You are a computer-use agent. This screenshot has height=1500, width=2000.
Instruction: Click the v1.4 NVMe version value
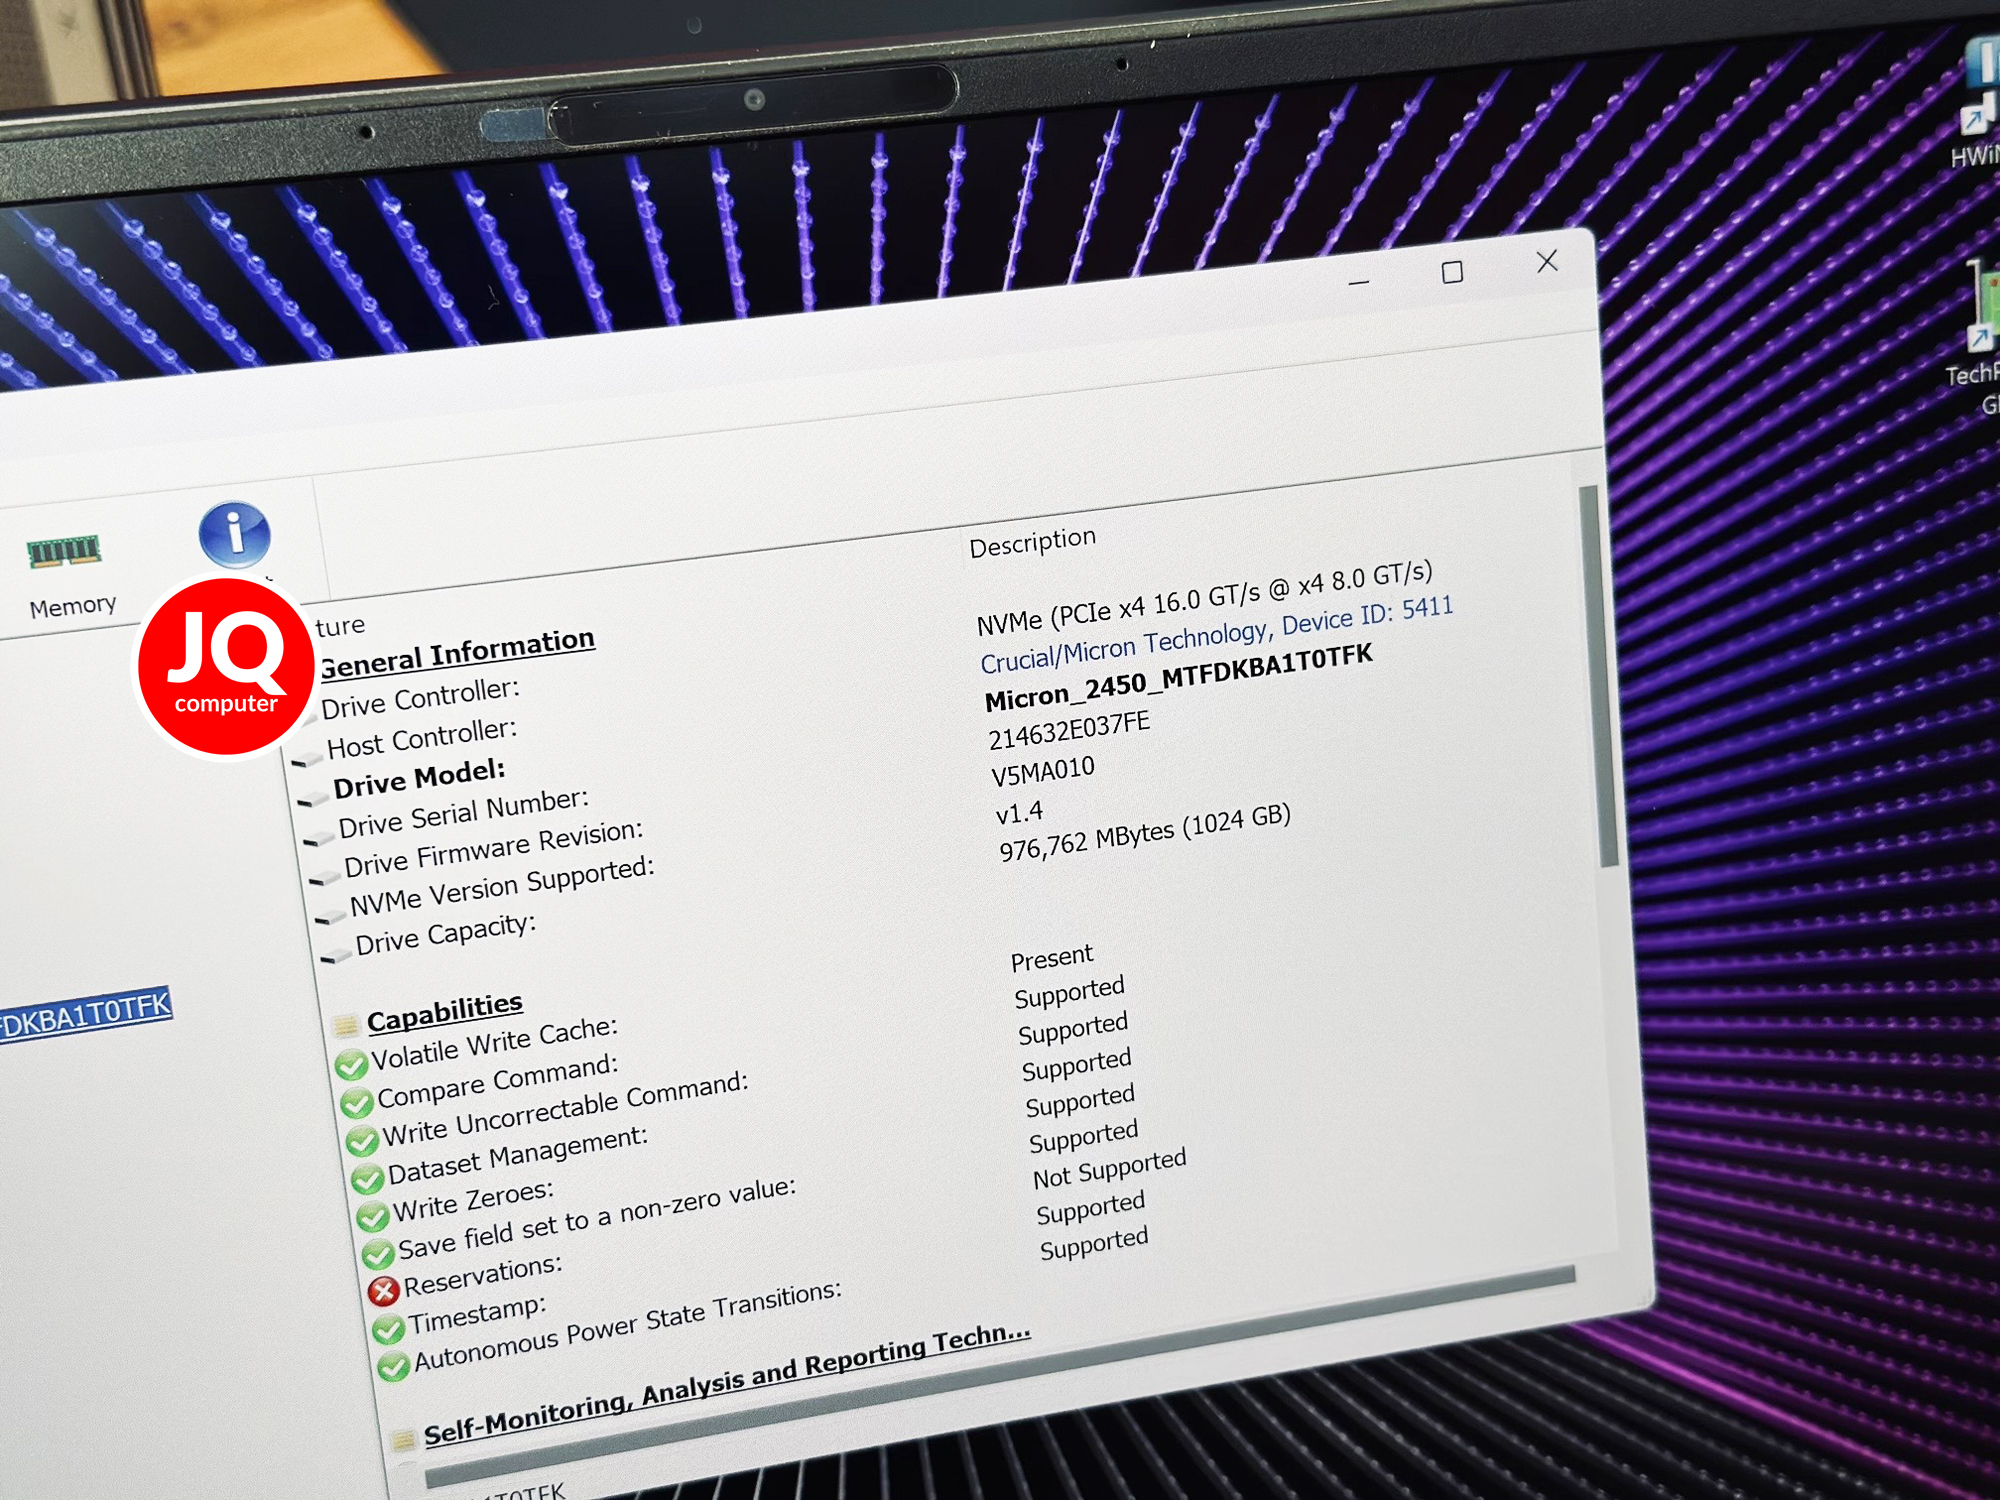(1019, 813)
